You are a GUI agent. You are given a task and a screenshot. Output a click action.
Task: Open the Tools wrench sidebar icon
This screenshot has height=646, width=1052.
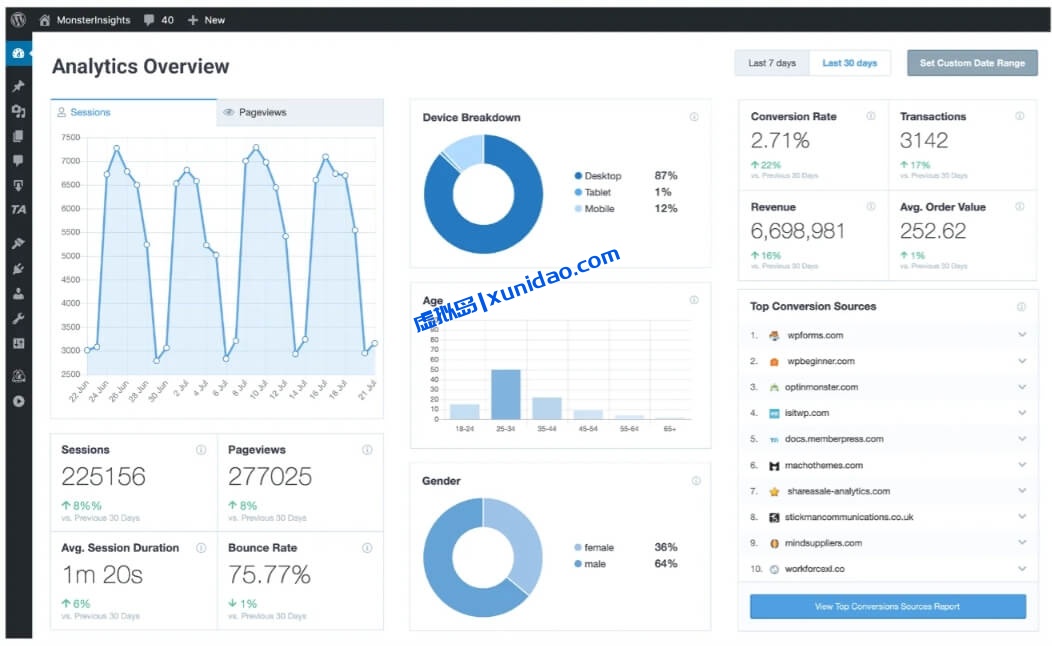(18, 319)
